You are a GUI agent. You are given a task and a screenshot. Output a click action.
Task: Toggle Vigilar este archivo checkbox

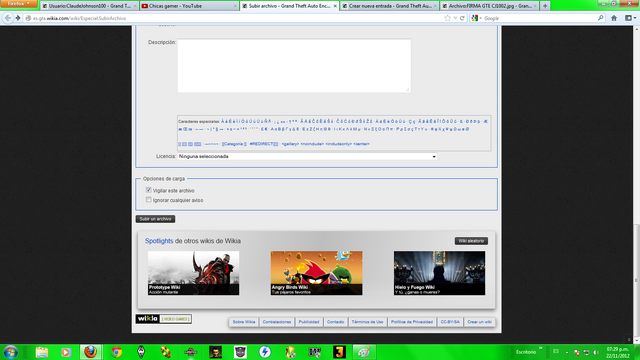tap(149, 190)
